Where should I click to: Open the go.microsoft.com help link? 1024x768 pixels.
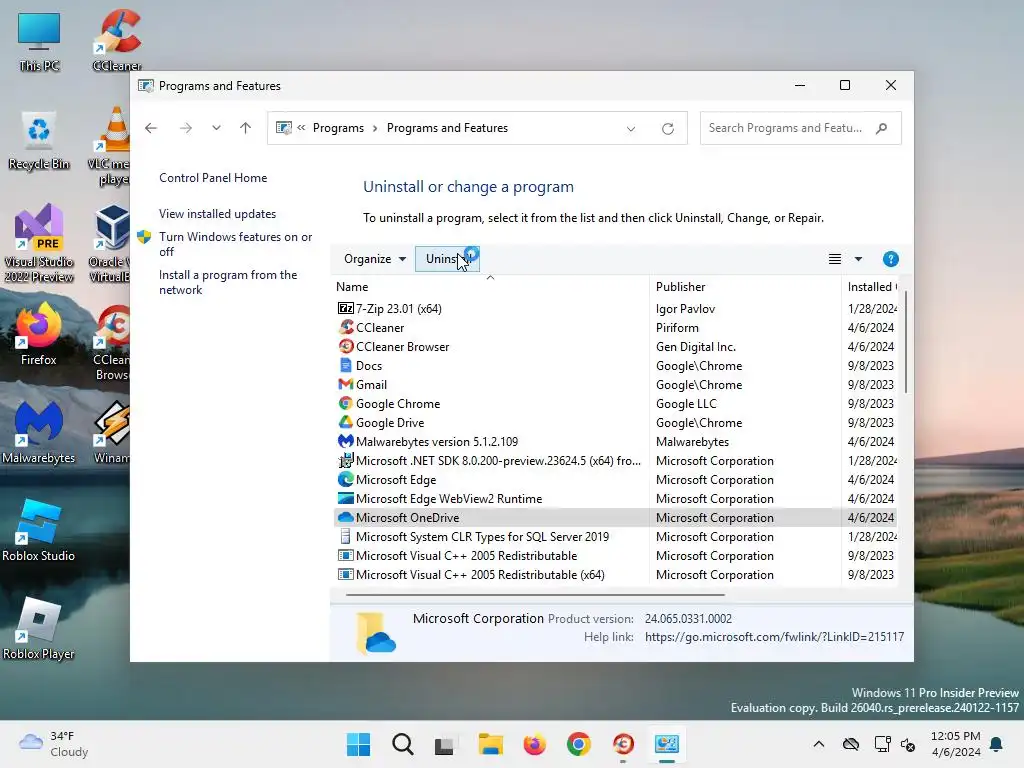coord(775,637)
